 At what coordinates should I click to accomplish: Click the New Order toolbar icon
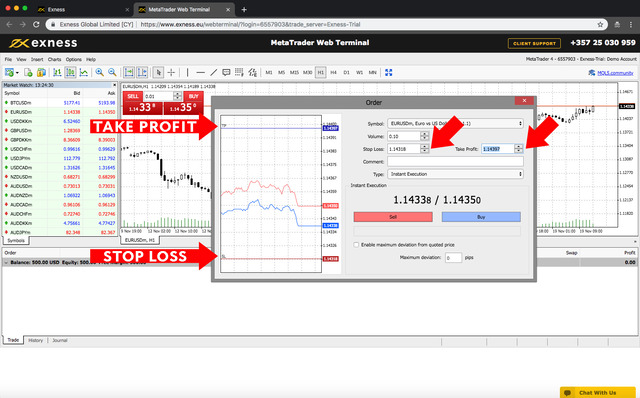click(x=28, y=72)
